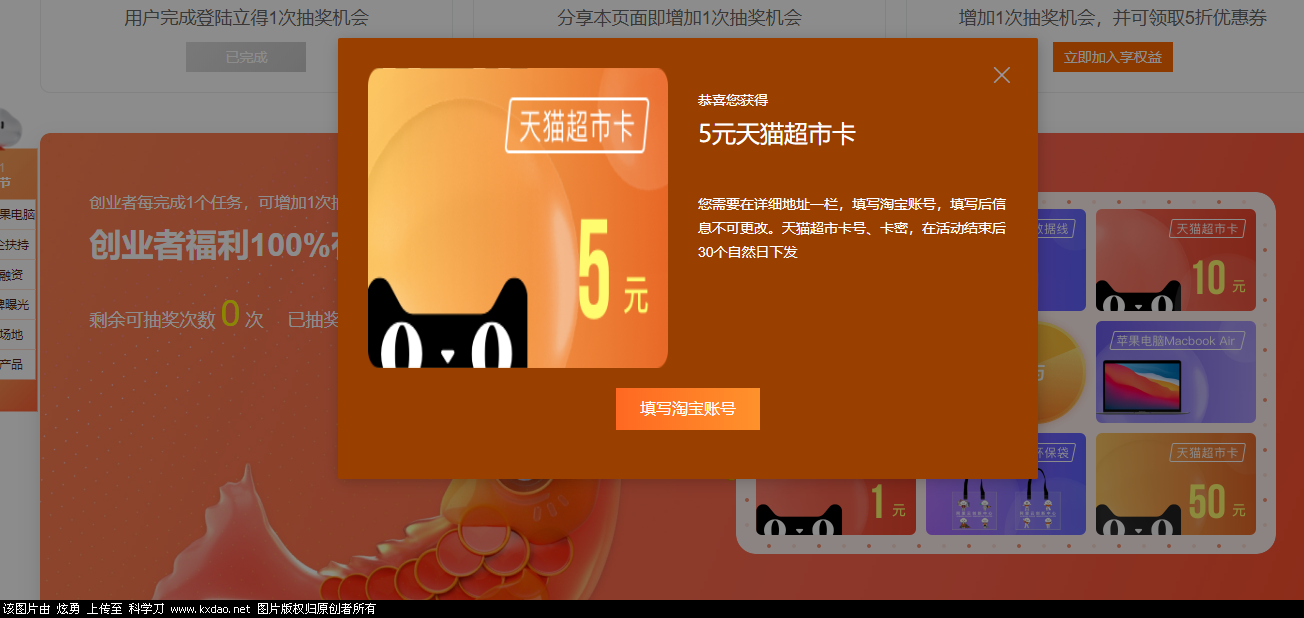The width and height of the screenshot is (1304, 618).
Task: Select the 50元 天猫超市卡 prize tile
Action: [x=1175, y=483]
